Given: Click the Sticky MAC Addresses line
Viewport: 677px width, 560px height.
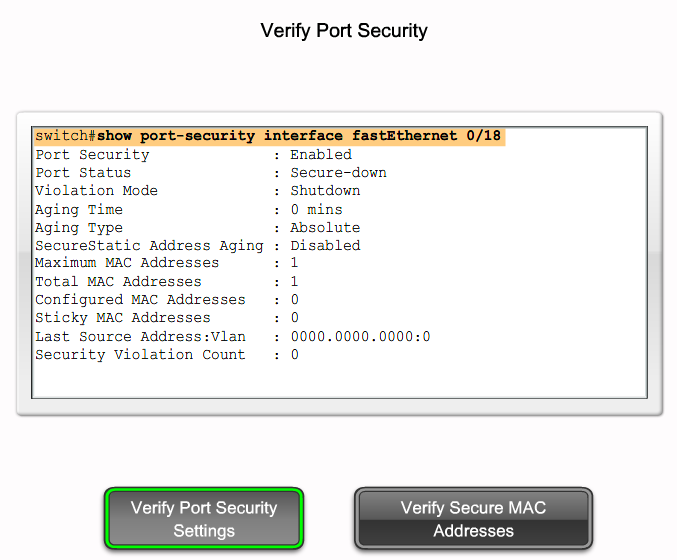Looking at the screenshot, I should pyautogui.click(x=167, y=318).
